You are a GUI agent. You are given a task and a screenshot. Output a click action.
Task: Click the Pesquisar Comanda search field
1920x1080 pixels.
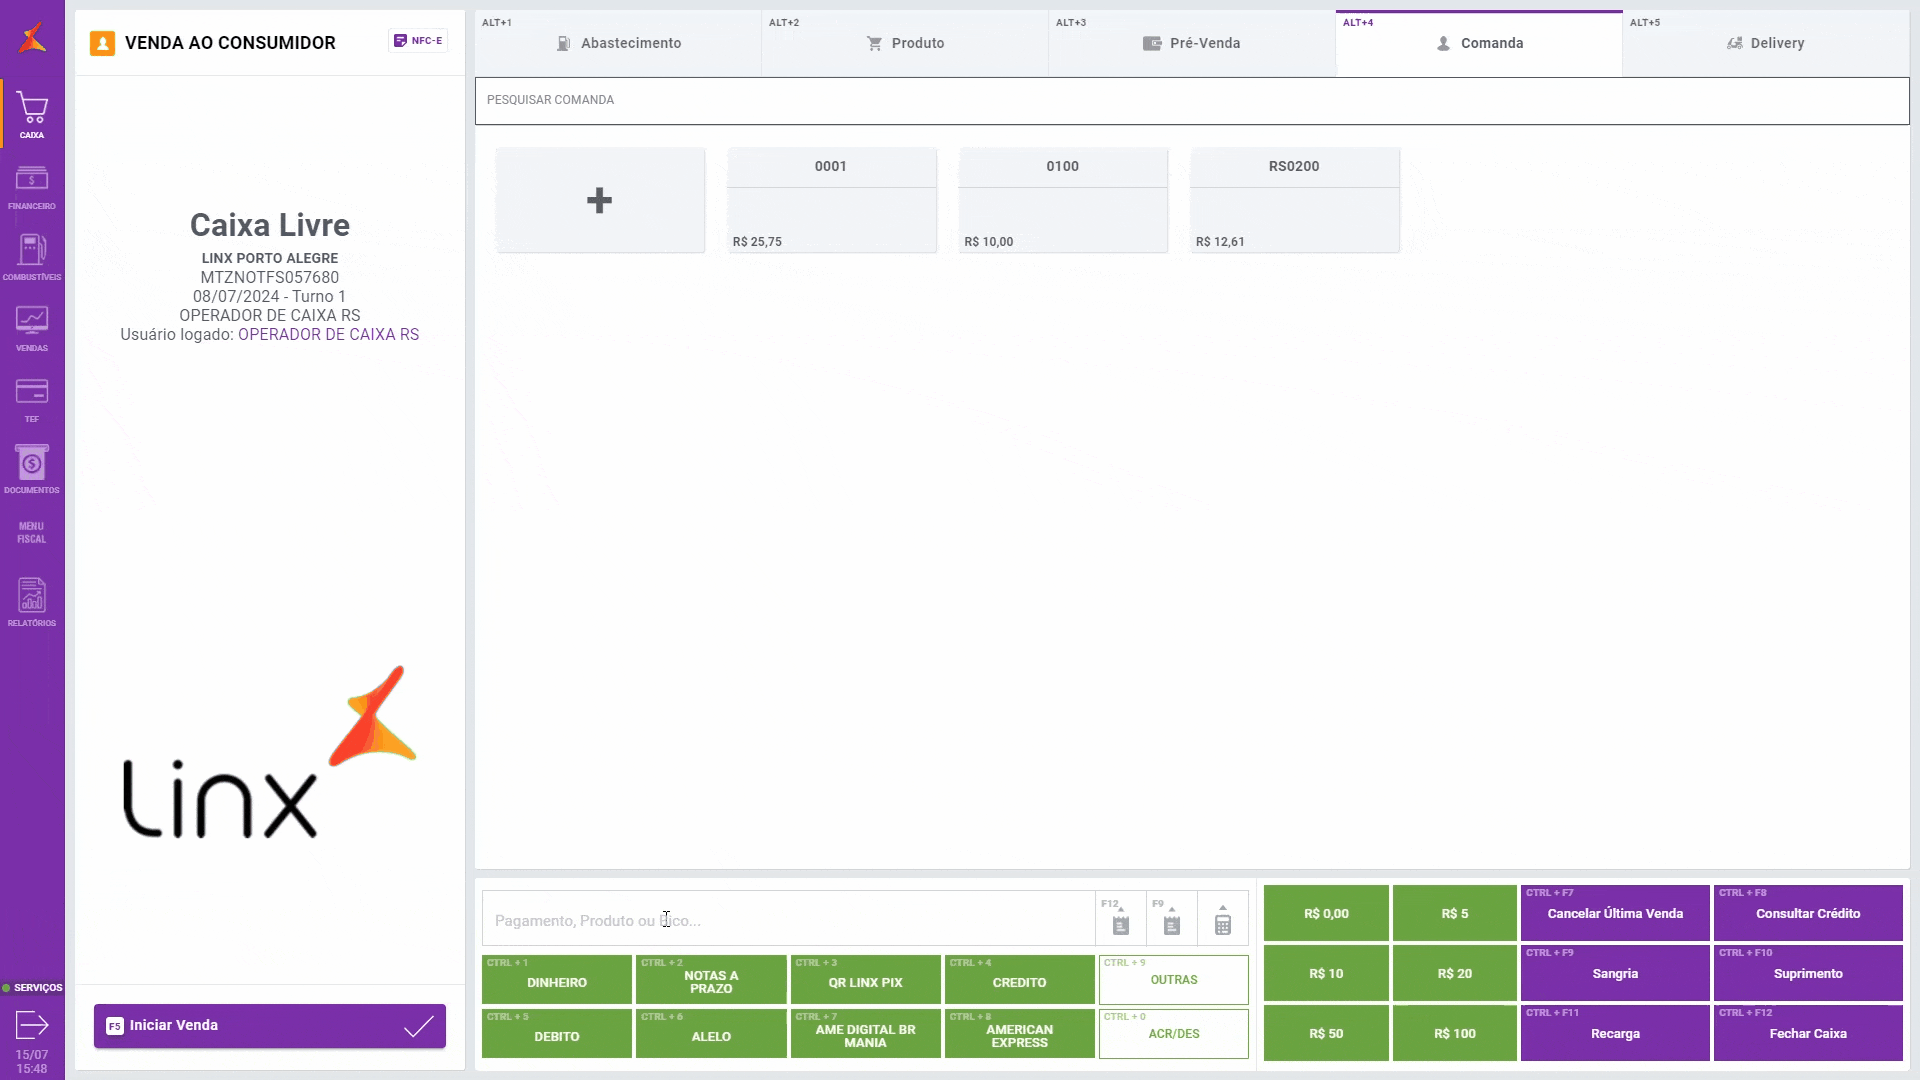coord(1190,100)
